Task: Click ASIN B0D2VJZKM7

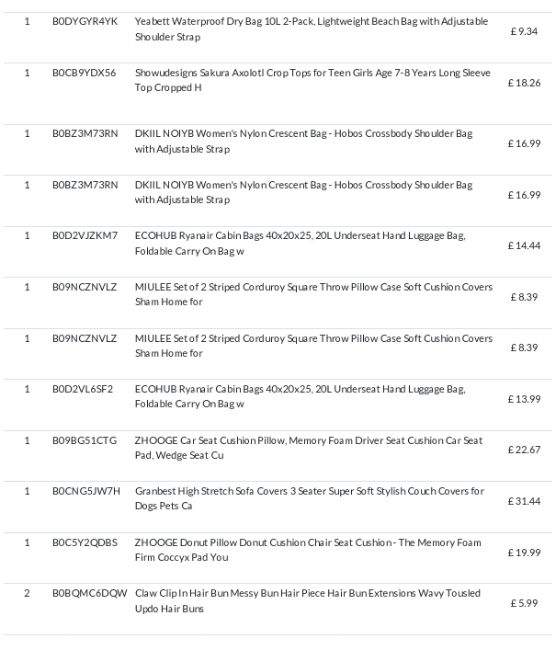Action: point(85,236)
